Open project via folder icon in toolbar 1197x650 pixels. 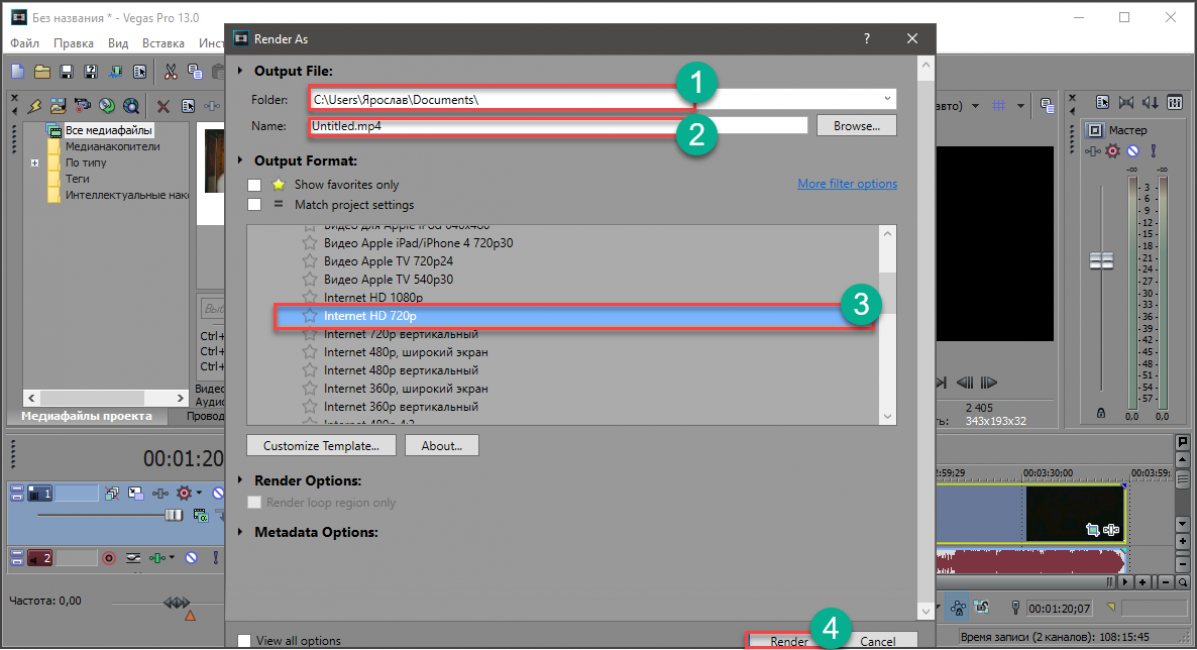click(42, 71)
